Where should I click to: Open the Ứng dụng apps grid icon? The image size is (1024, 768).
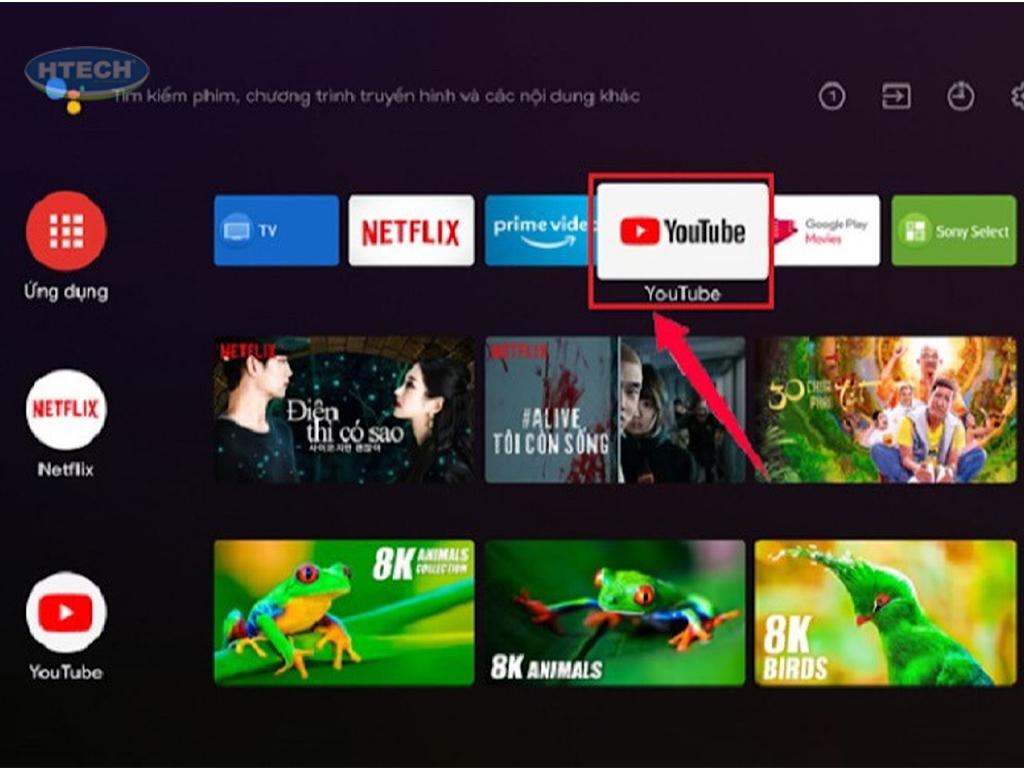66,231
